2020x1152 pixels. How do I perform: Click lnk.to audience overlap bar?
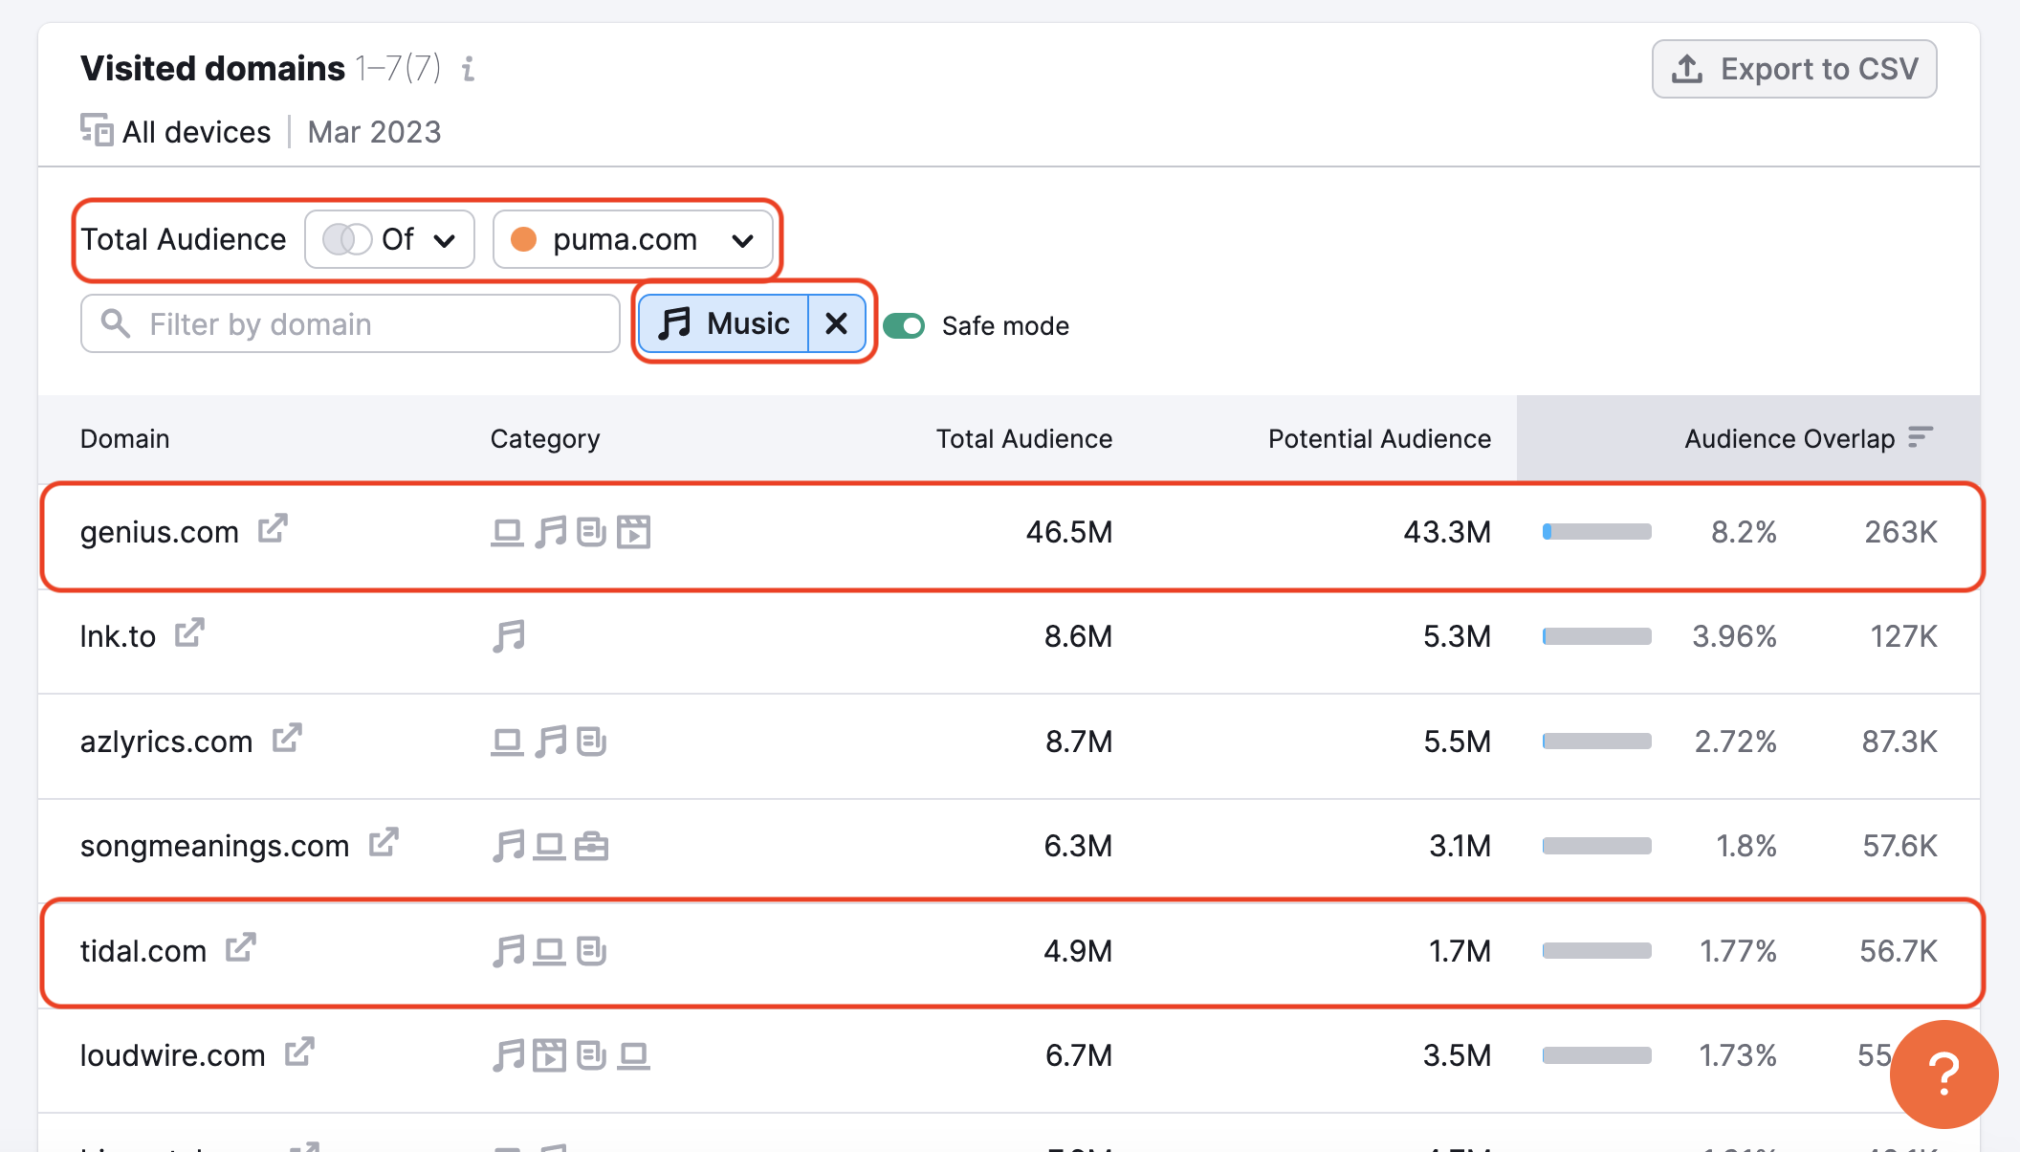[1597, 636]
